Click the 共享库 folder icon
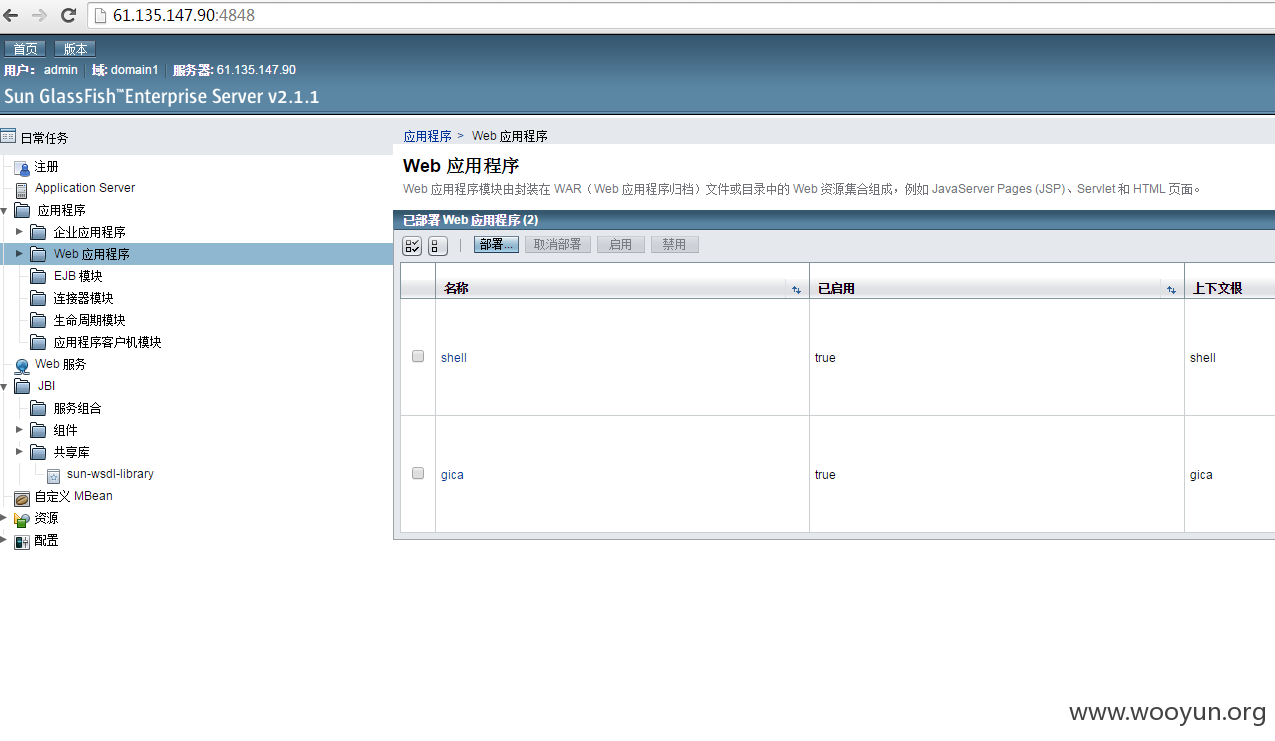The width and height of the screenshot is (1275, 741). click(38, 452)
